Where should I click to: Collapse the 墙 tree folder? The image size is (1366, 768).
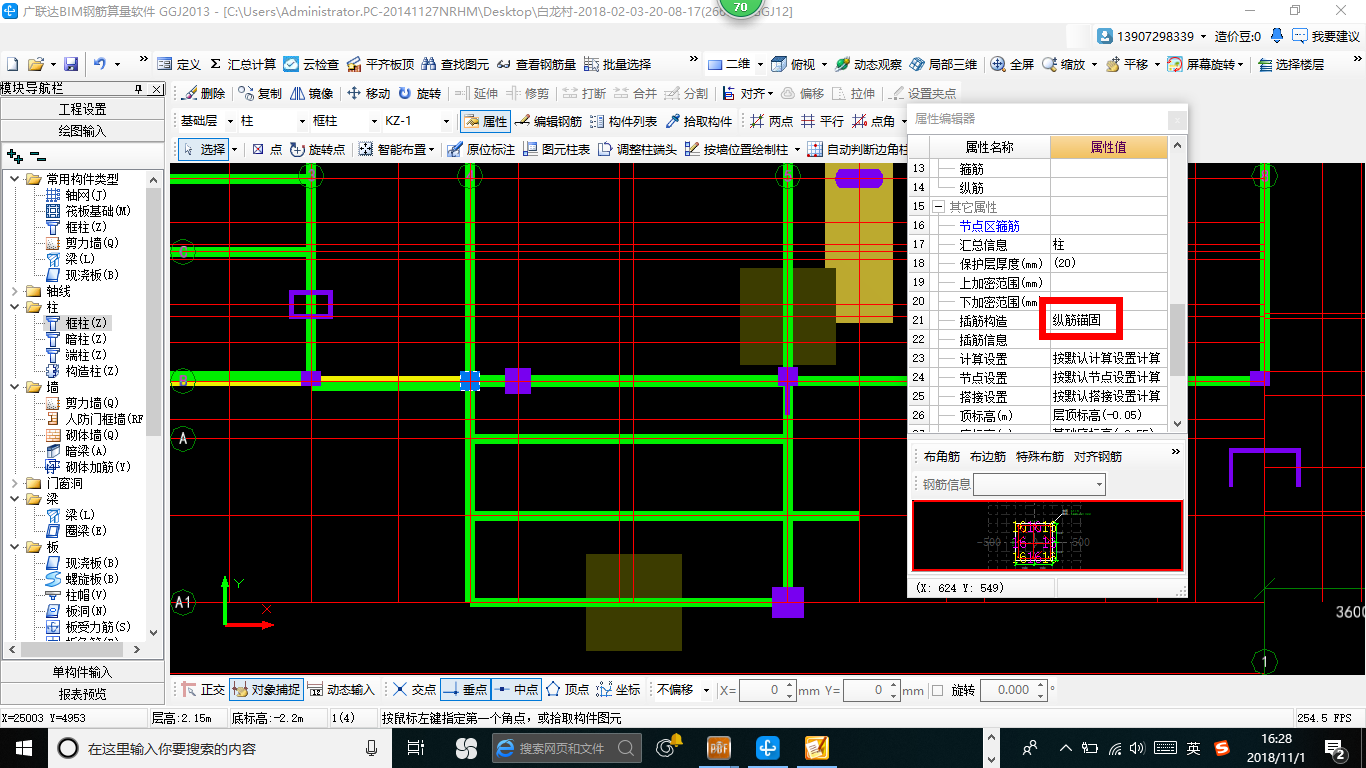point(16,387)
